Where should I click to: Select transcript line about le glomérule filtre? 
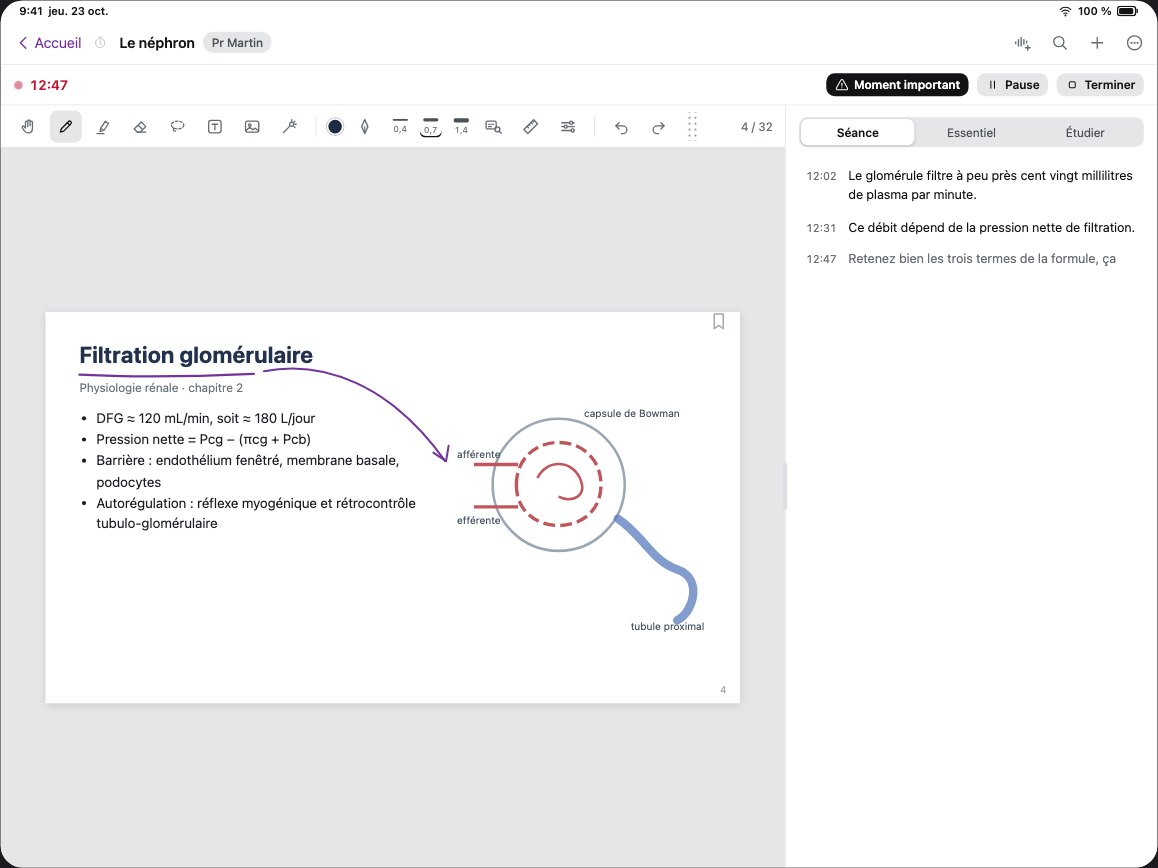[990, 185]
